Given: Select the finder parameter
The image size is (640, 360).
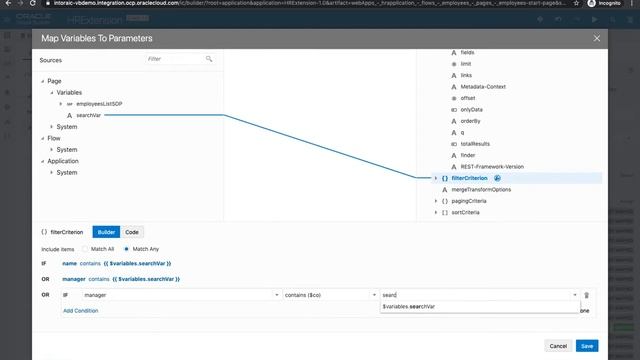Looking at the screenshot, I should [468, 156].
